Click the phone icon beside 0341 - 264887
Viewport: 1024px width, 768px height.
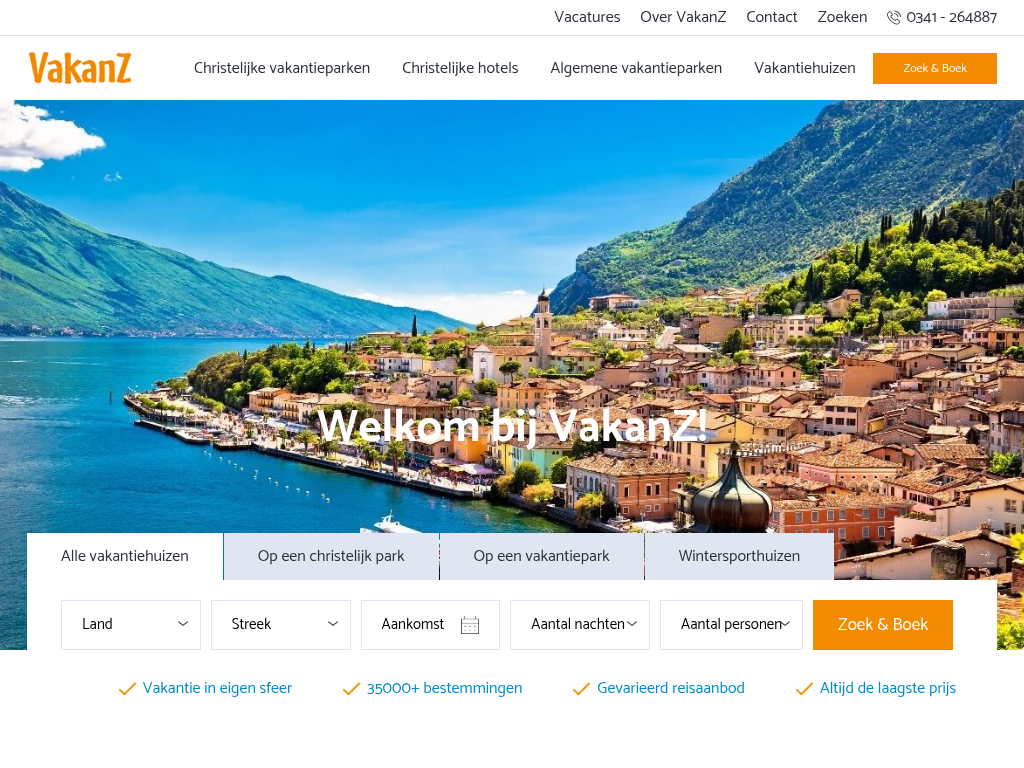(x=893, y=18)
